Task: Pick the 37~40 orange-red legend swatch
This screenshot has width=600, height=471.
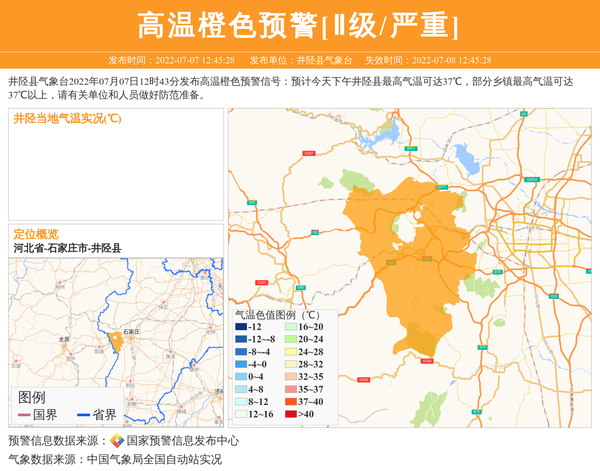Action: [289, 402]
